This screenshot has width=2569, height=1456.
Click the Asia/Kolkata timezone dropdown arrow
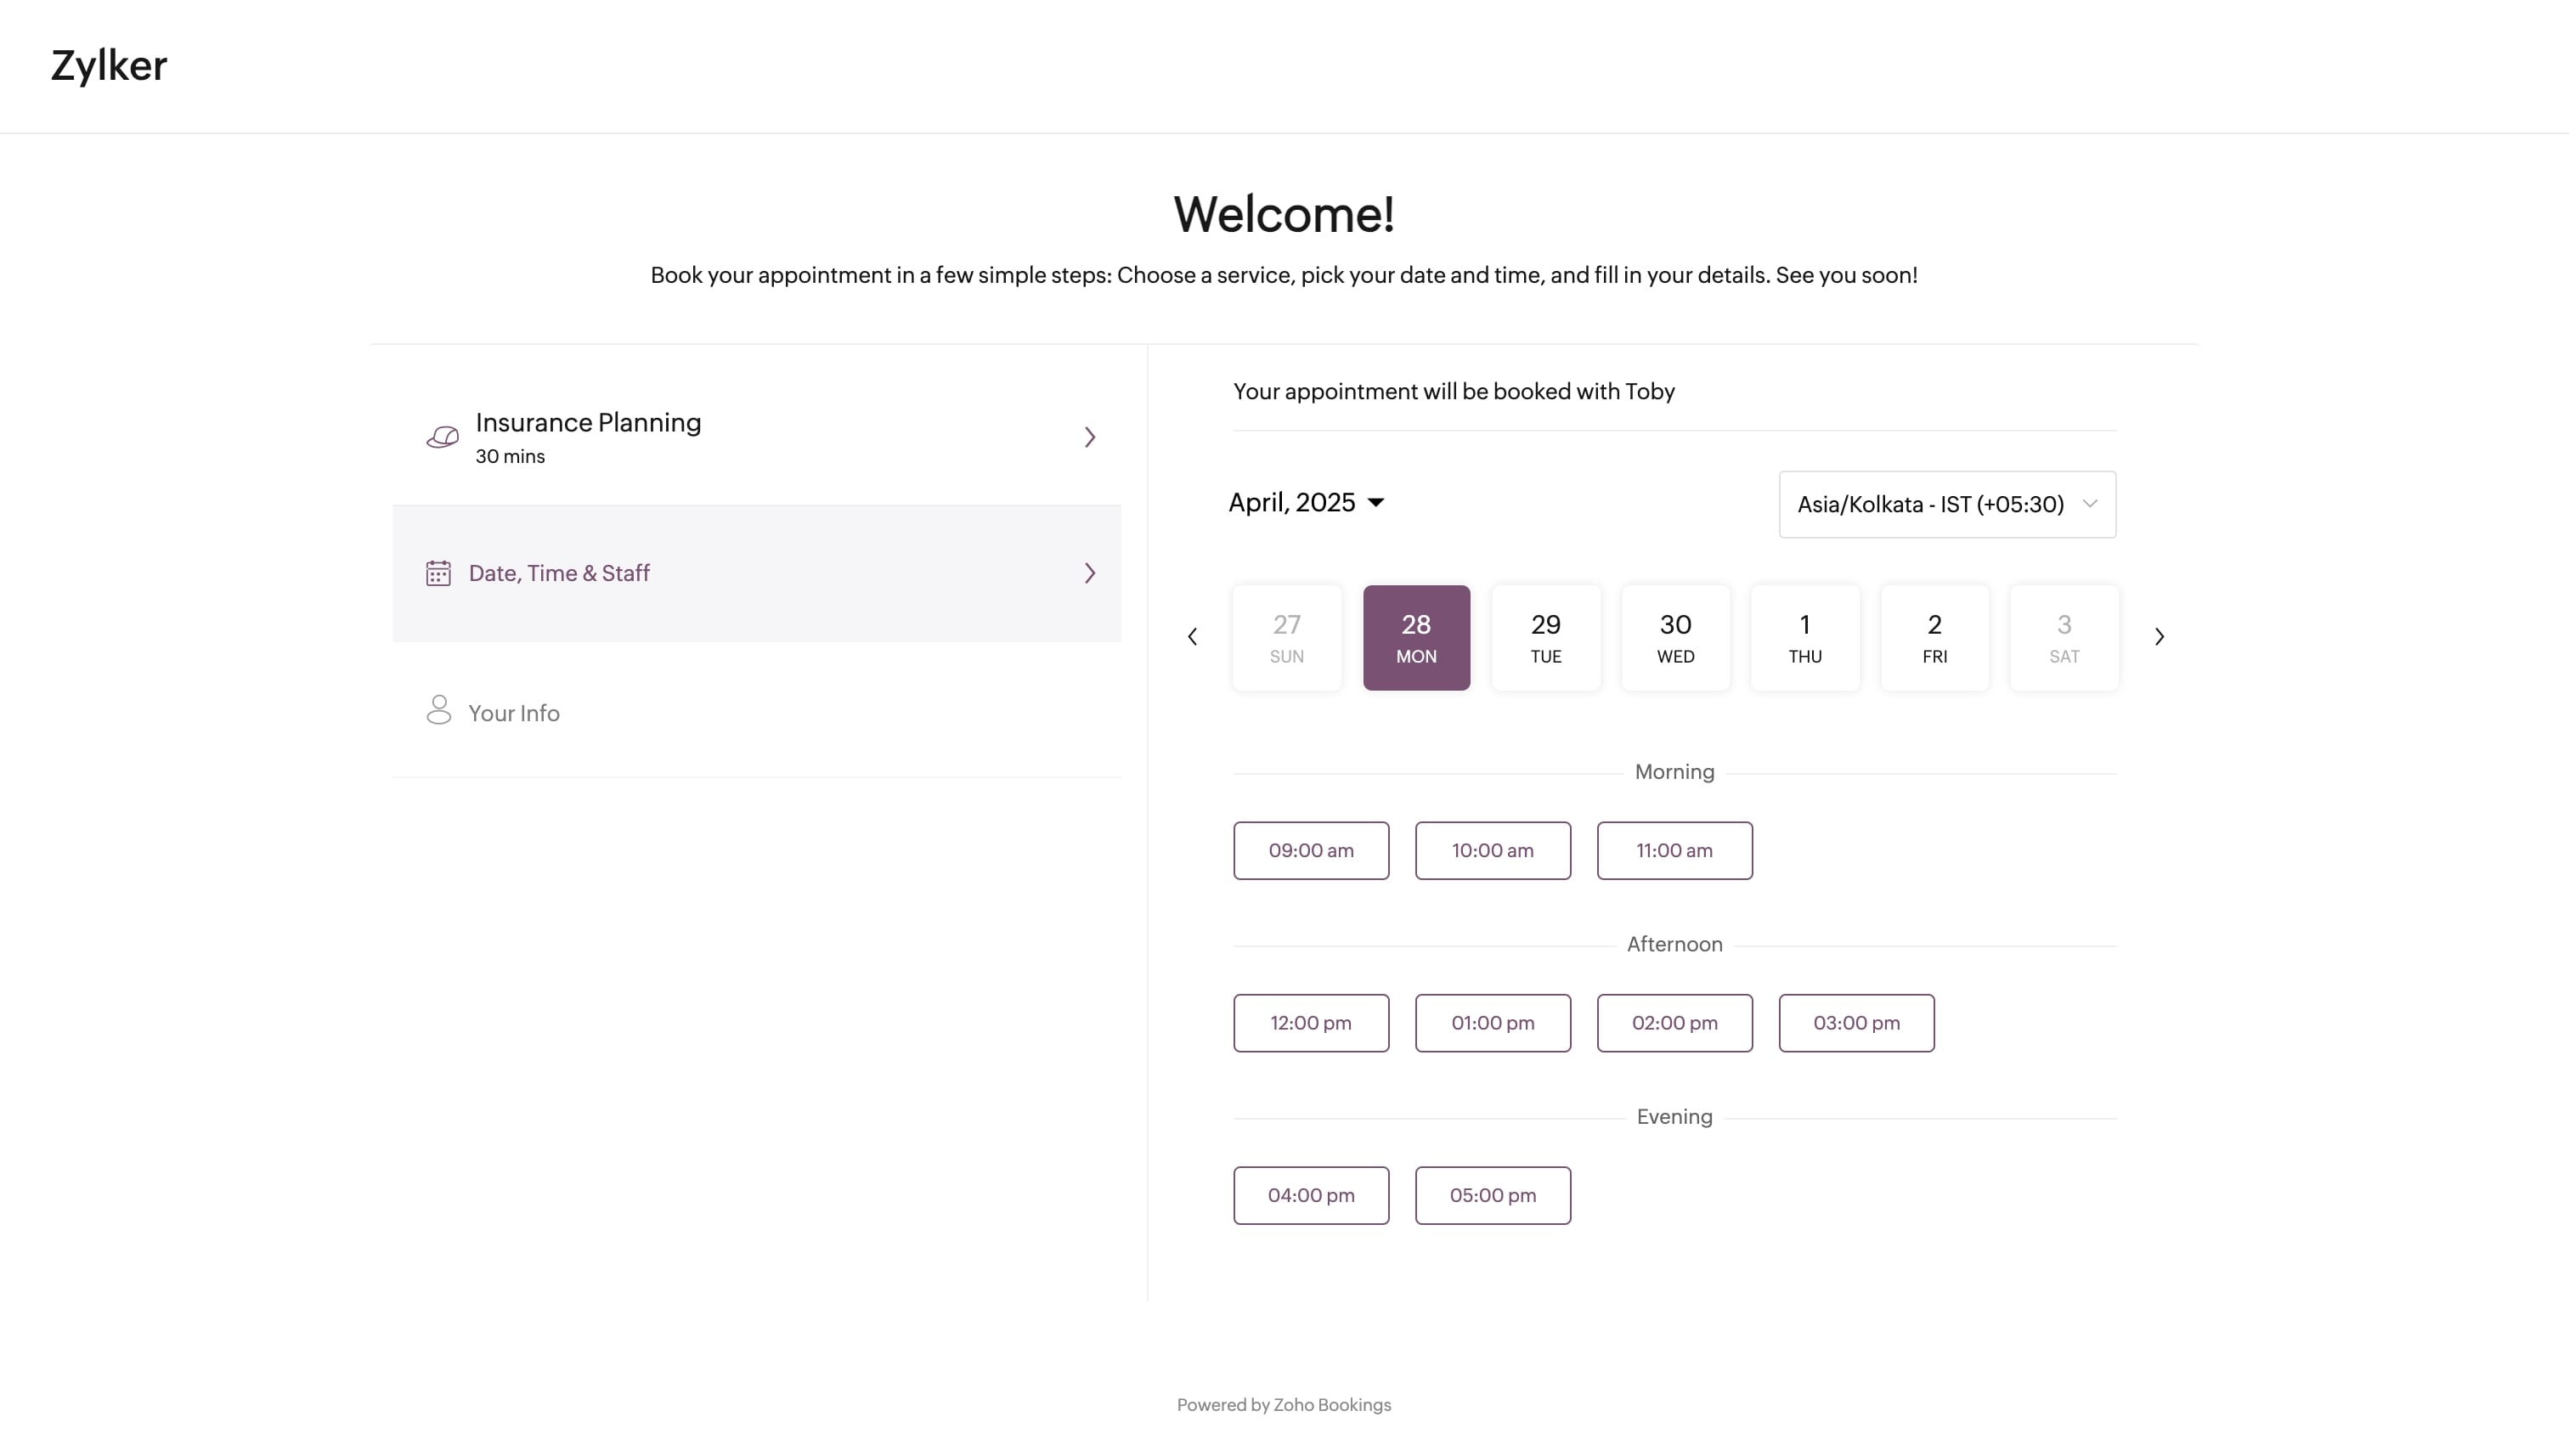pyautogui.click(x=2089, y=505)
